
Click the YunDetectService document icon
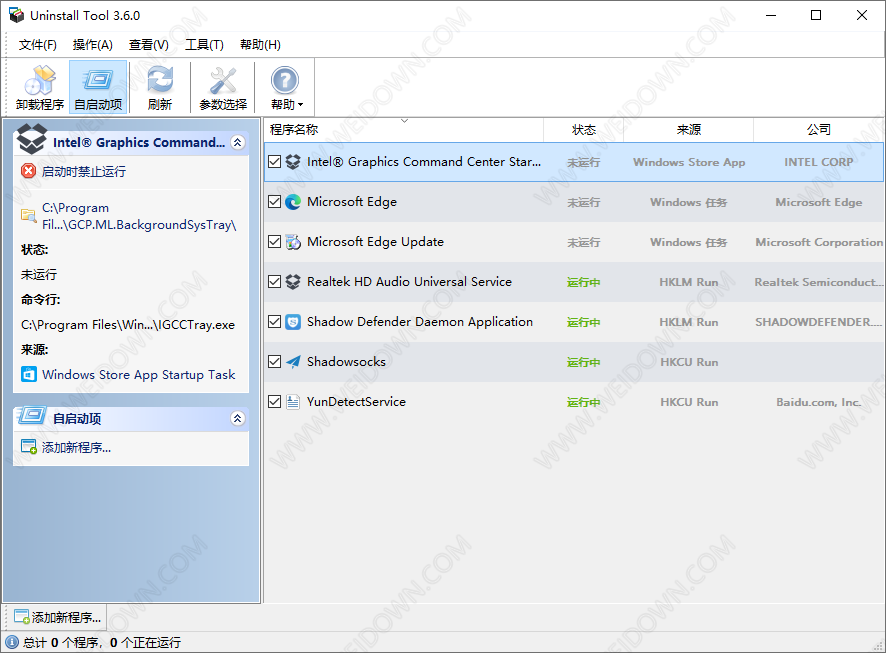pyautogui.click(x=293, y=402)
